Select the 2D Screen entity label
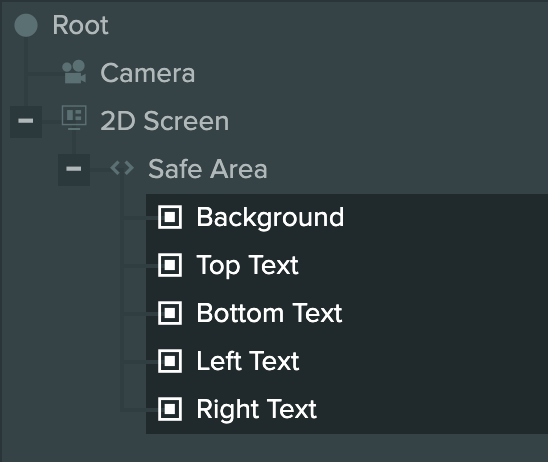 165,121
